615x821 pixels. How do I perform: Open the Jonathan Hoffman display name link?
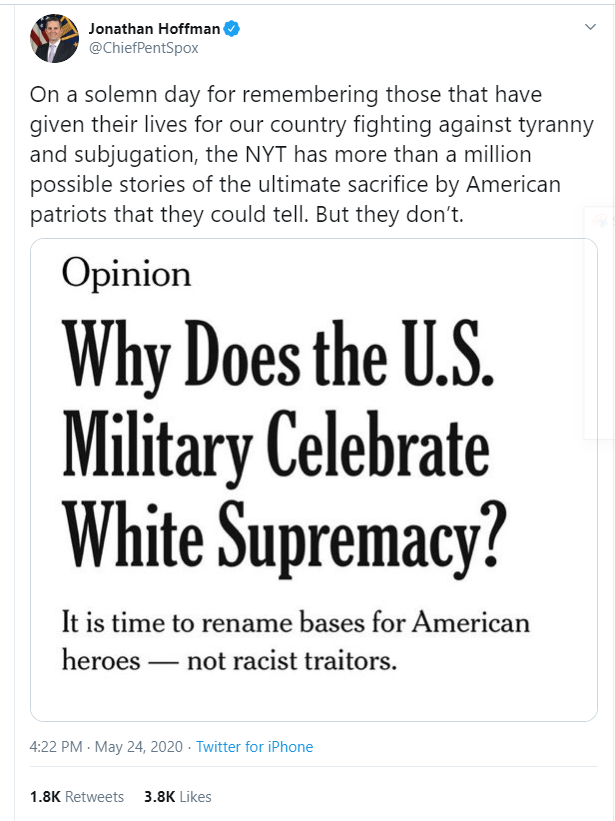coord(154,29)
